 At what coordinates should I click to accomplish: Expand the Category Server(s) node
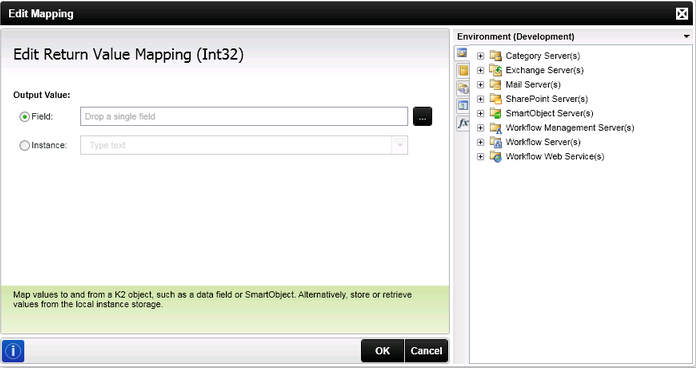point(480,55)
